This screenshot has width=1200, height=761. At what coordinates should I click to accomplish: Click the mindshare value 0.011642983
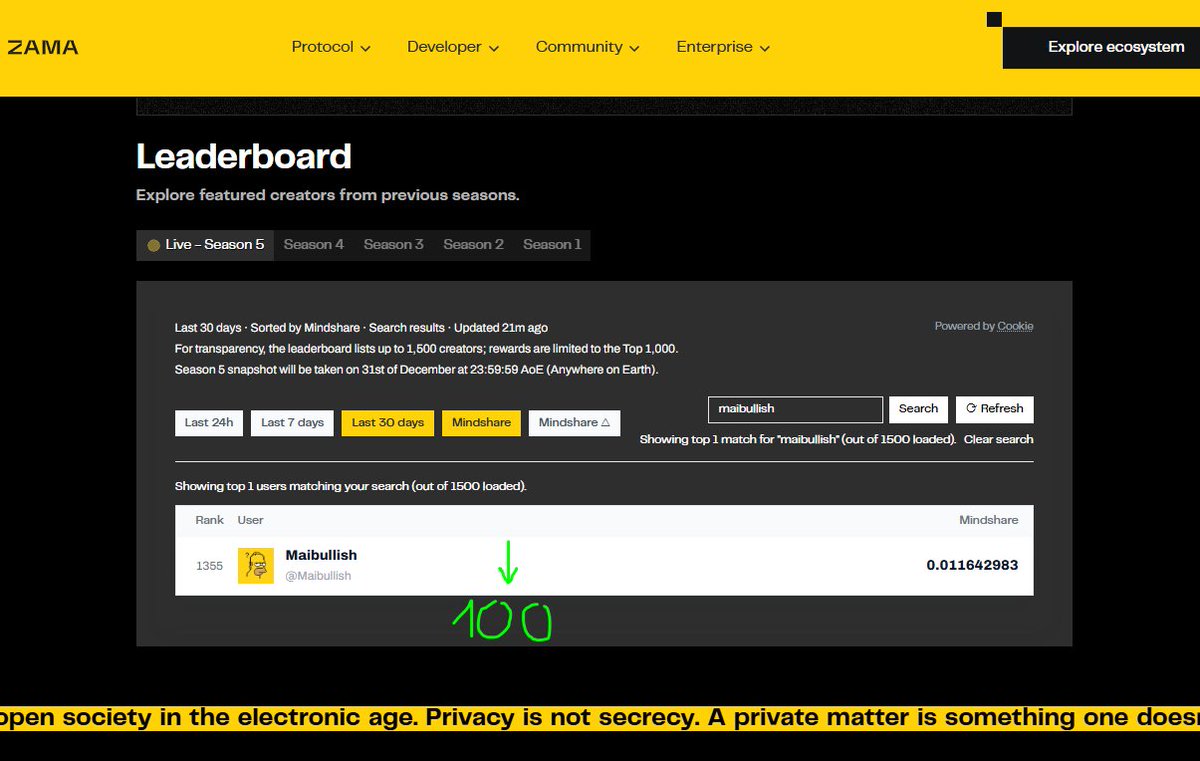coord(972,565)
